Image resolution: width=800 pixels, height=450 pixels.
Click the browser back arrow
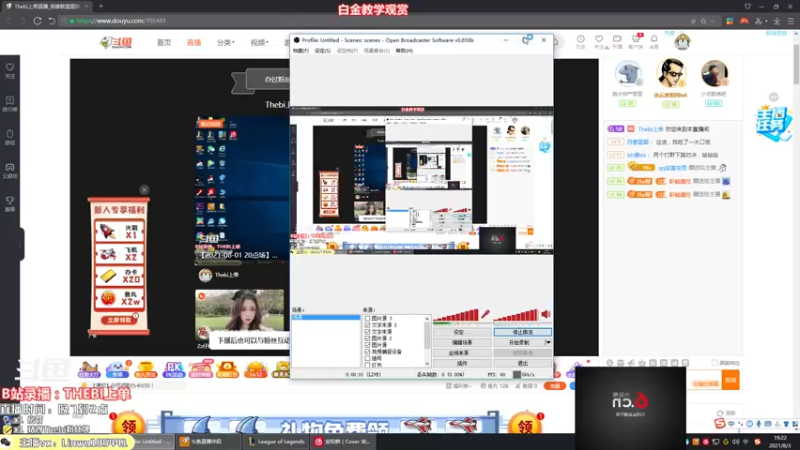tap(9, 21)
